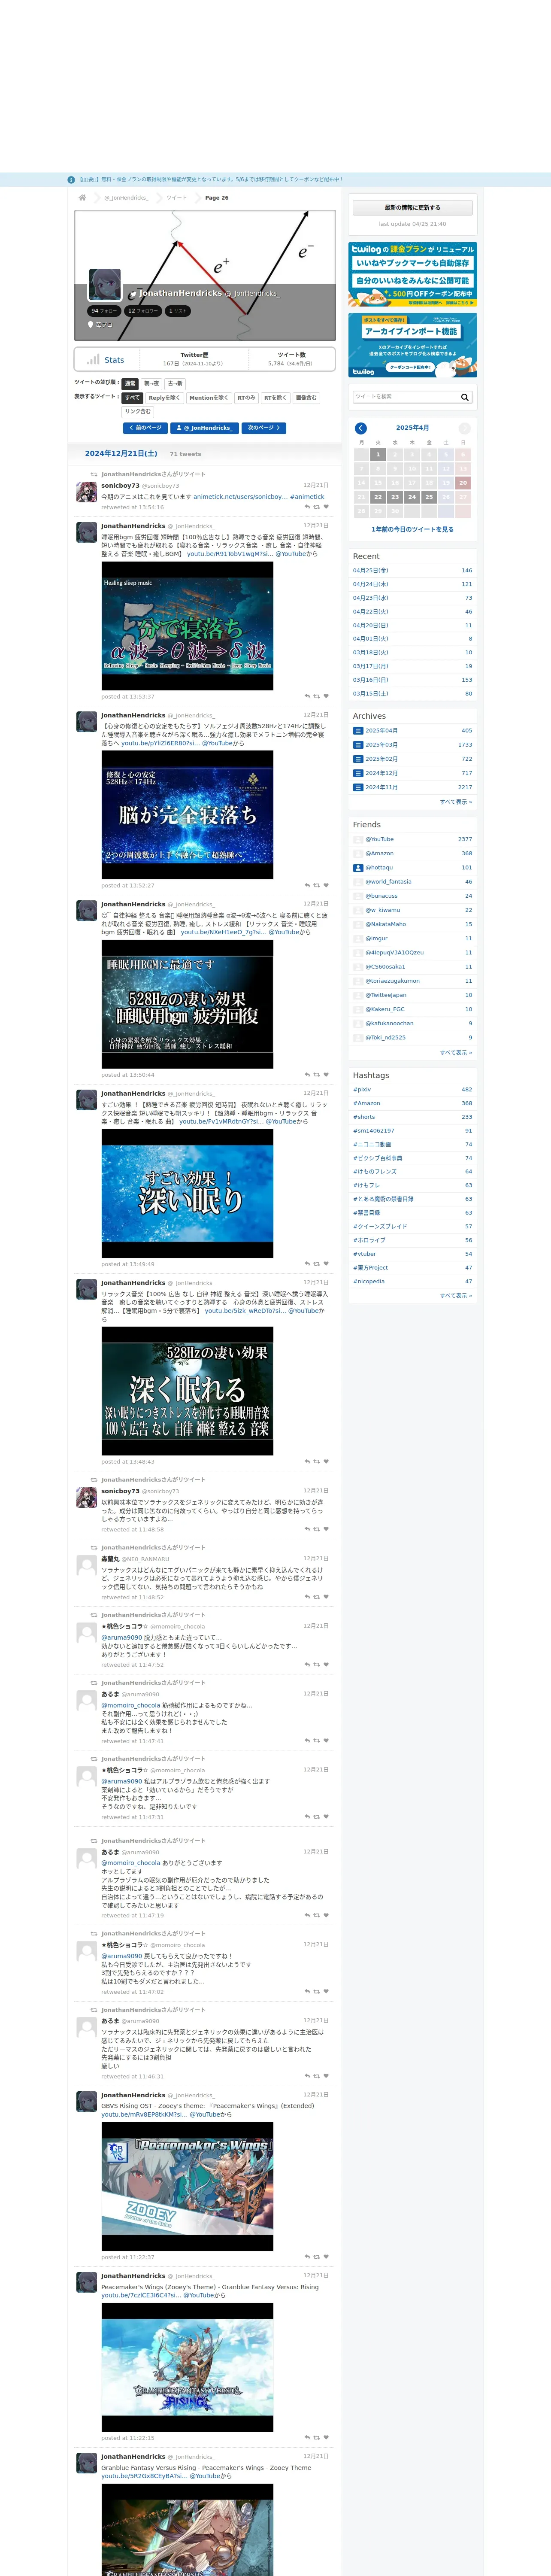
Task: Click the avatar icon beside @hottaqu in Friends
Action: coord(358,868)
